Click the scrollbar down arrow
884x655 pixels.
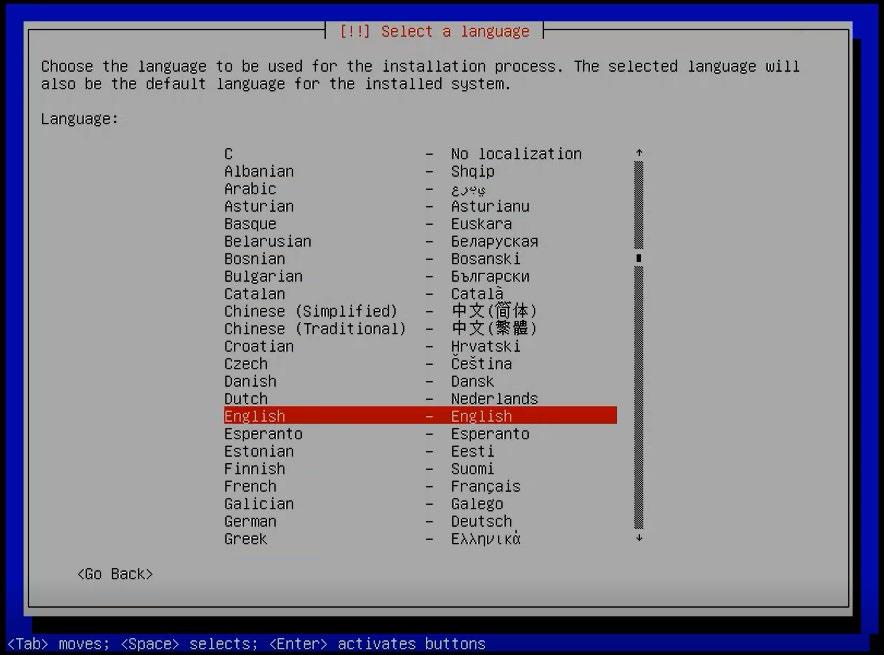(x=639, y=538)
